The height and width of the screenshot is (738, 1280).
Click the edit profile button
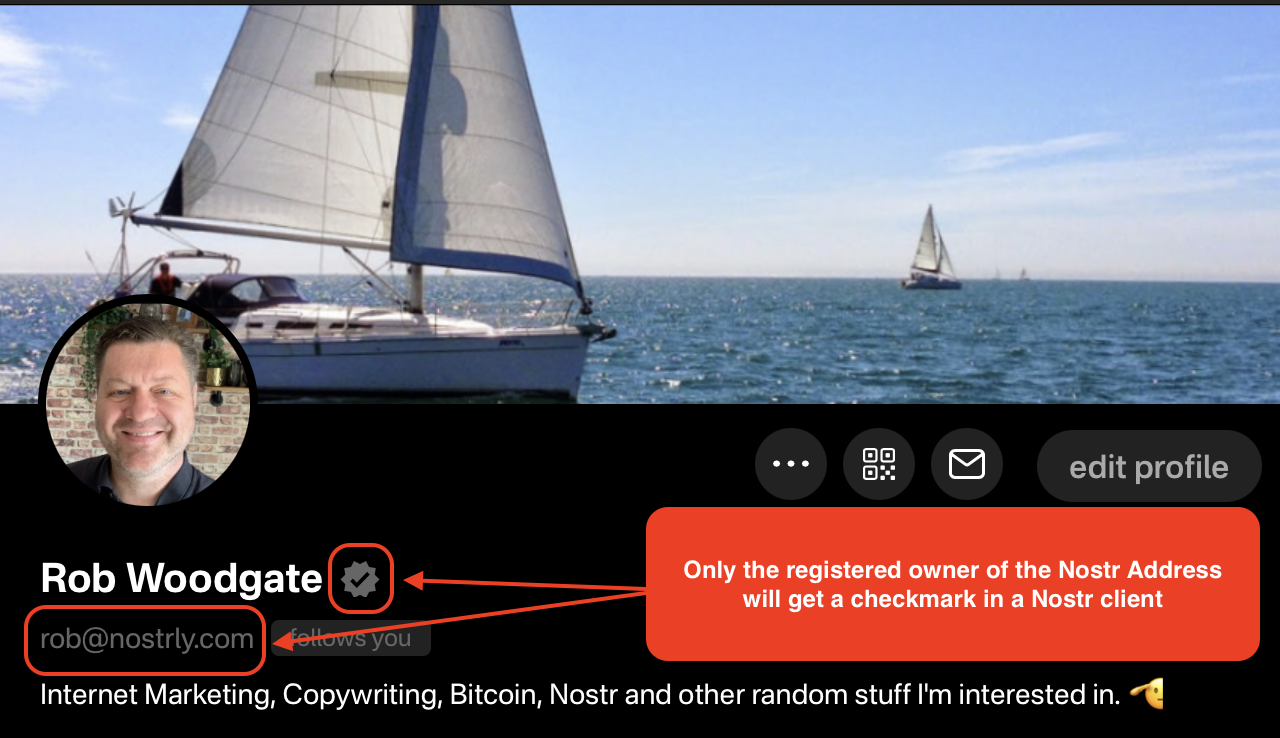pyautogui.click(x=1149, y=466)
